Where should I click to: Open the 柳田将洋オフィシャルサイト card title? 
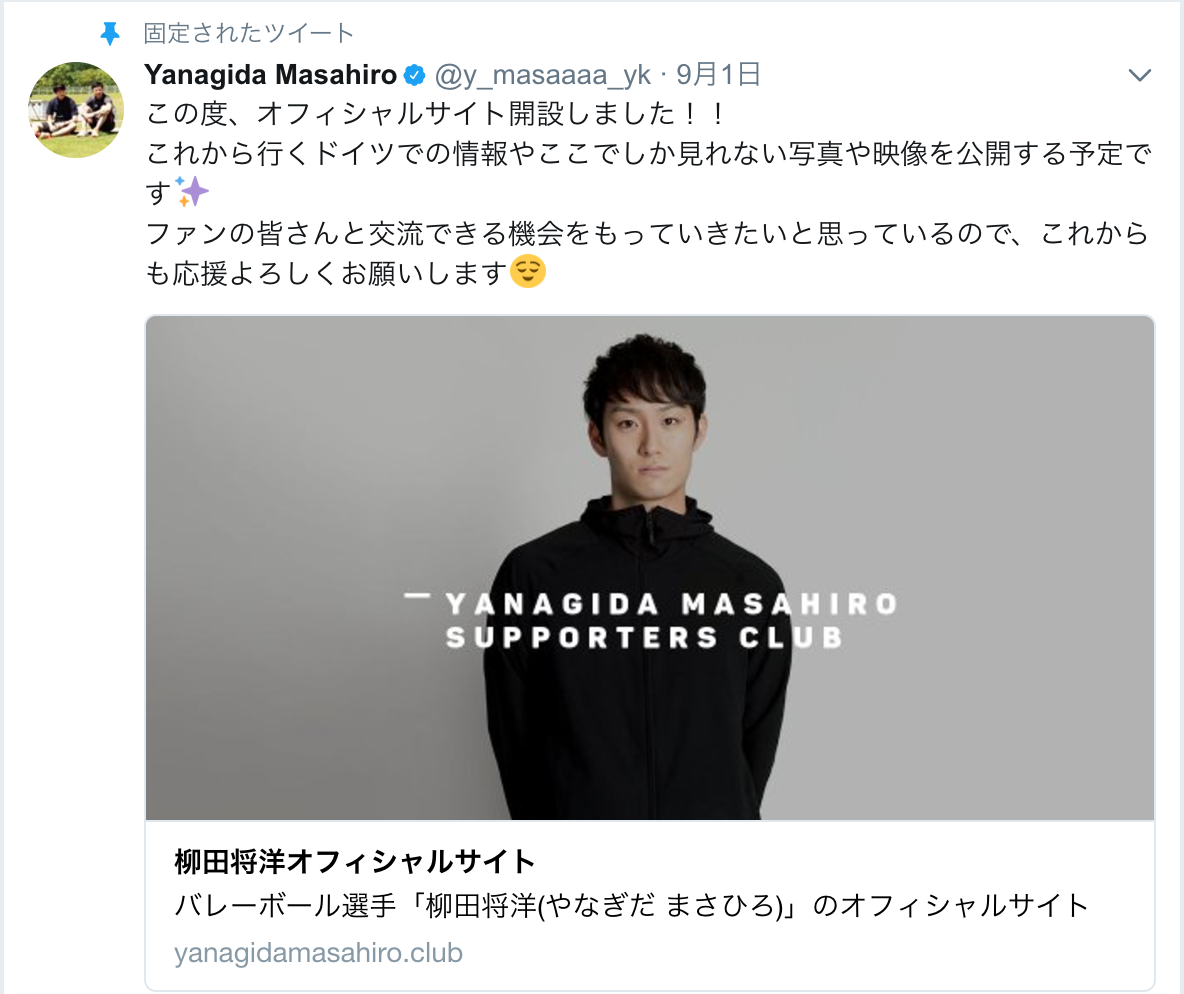(x=355, y=861)
